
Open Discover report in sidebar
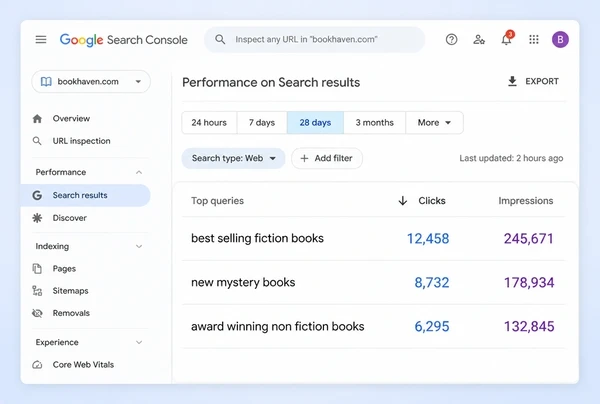[70, 218]
